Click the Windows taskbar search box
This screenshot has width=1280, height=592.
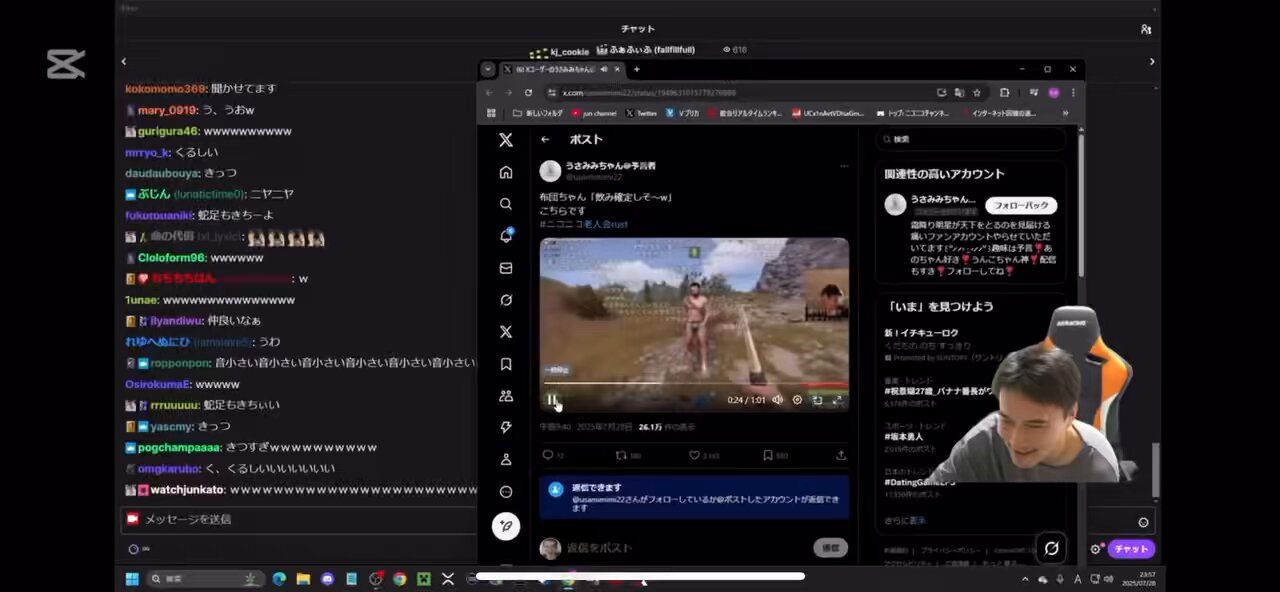click(204, 578)
